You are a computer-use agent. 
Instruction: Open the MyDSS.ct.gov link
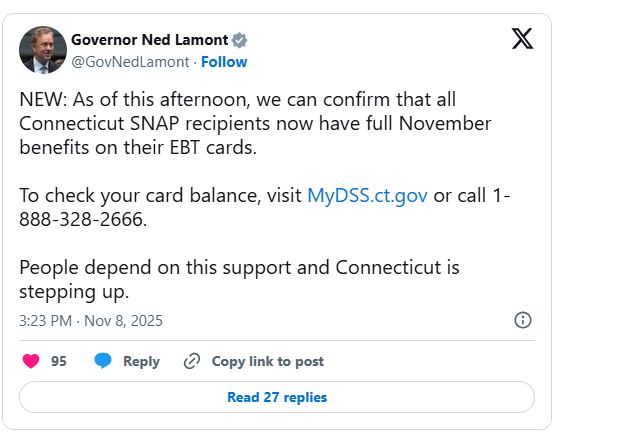click(367, 195)
